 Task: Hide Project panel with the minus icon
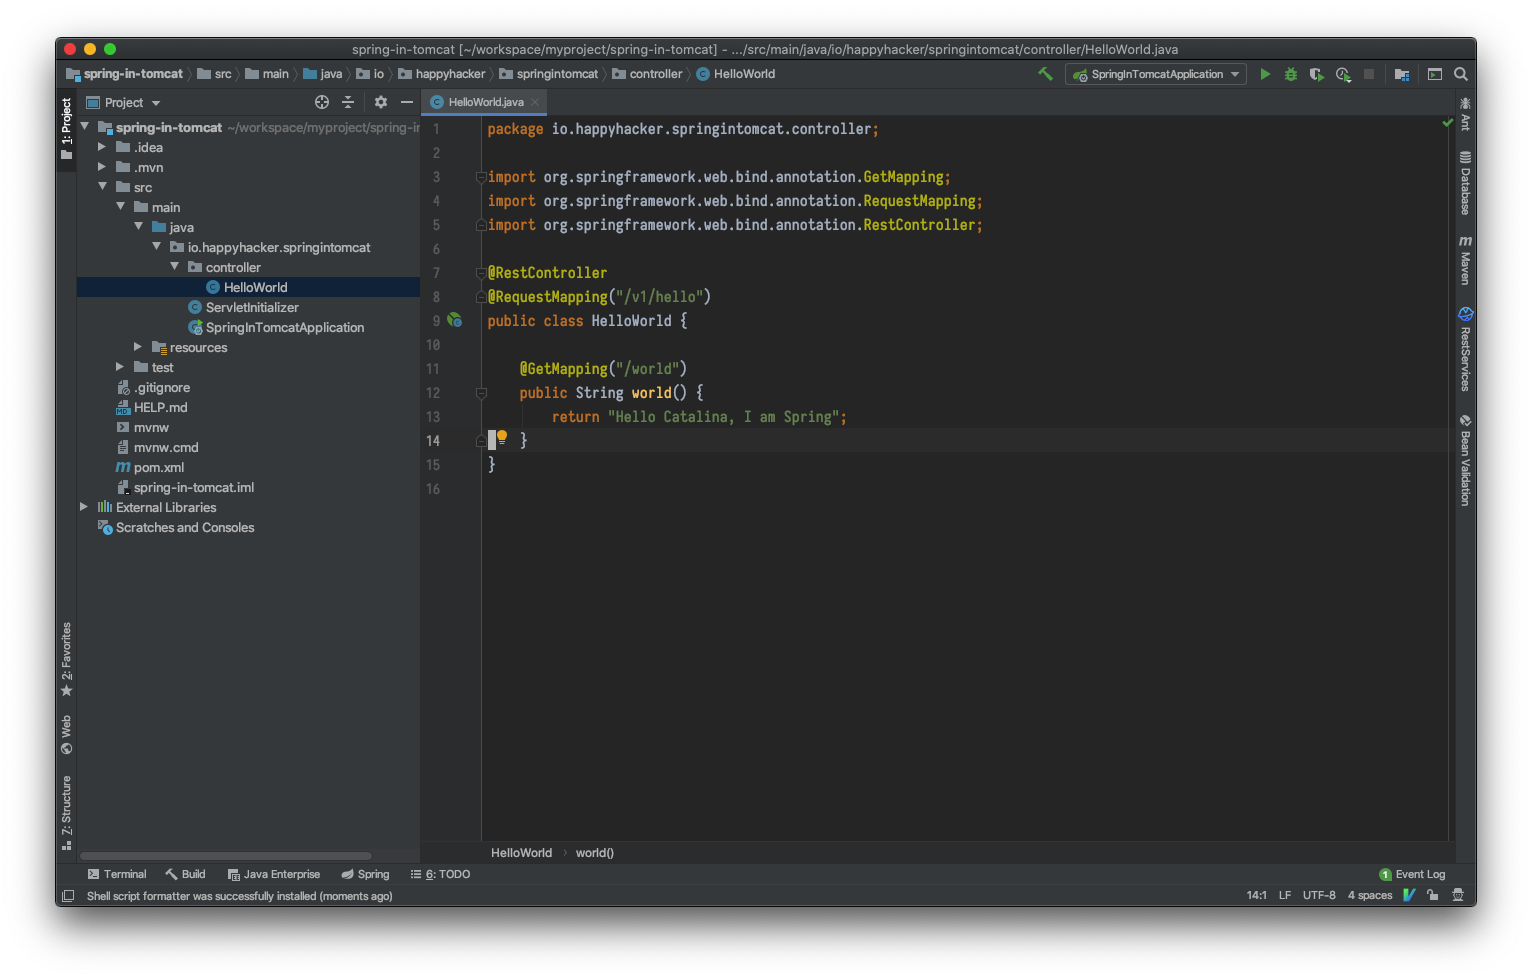(x=407, y=102)
